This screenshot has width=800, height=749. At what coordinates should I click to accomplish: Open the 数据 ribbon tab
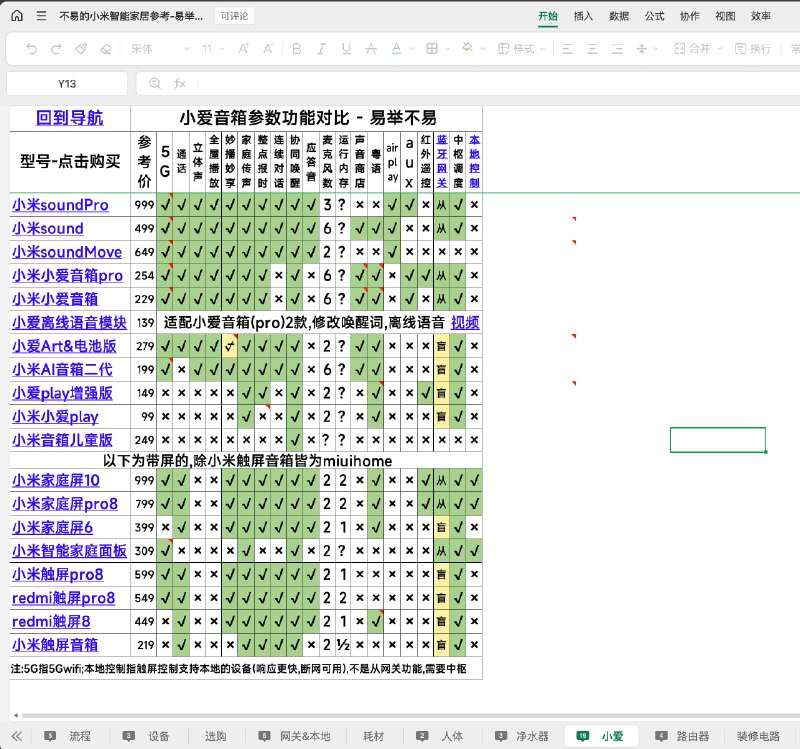pos(619,16)
